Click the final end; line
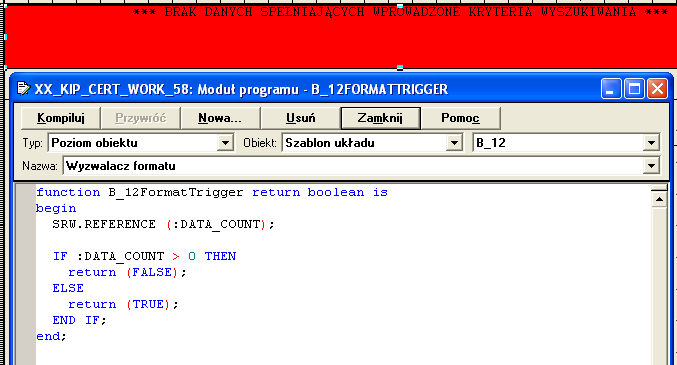The width and height of the screenshot is (677, 365). pos(51,336)
